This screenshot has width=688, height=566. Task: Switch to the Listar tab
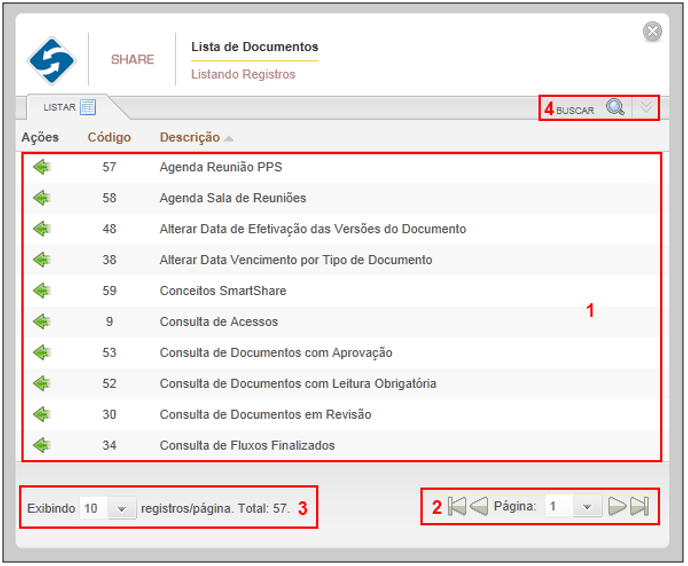point(68,108)
